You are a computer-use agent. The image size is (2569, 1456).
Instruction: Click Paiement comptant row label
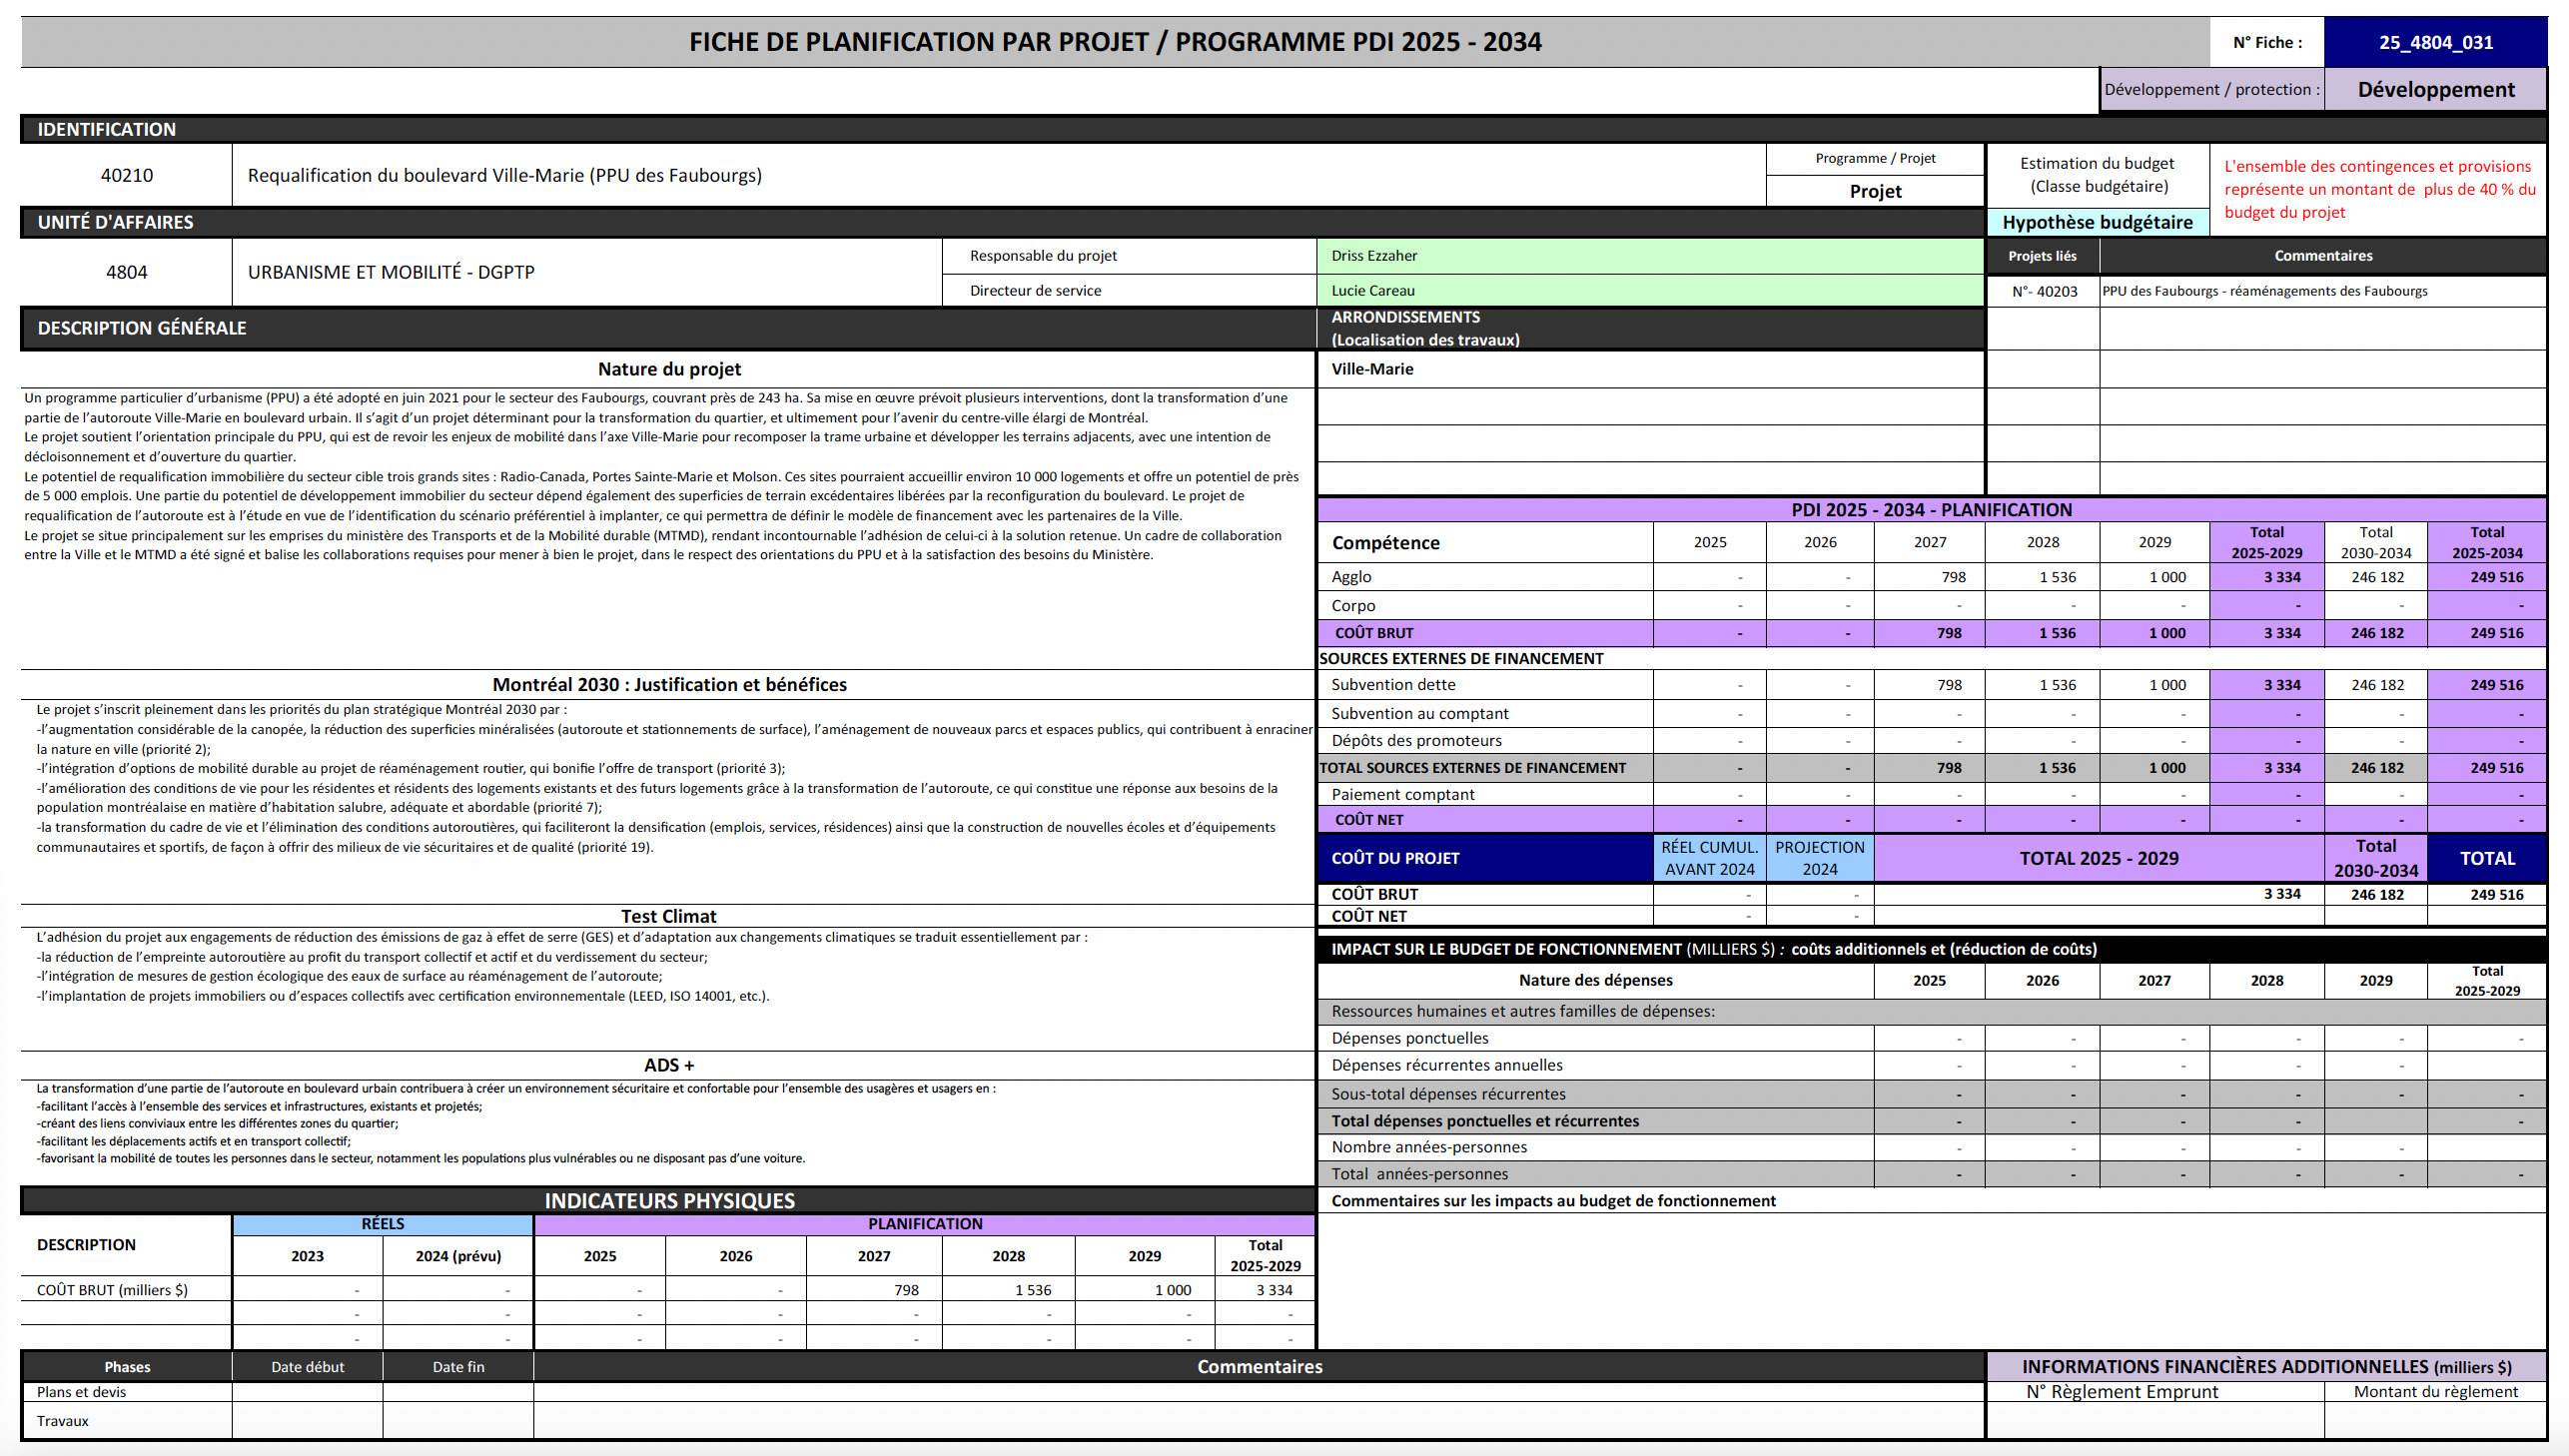coord(1403,794)
